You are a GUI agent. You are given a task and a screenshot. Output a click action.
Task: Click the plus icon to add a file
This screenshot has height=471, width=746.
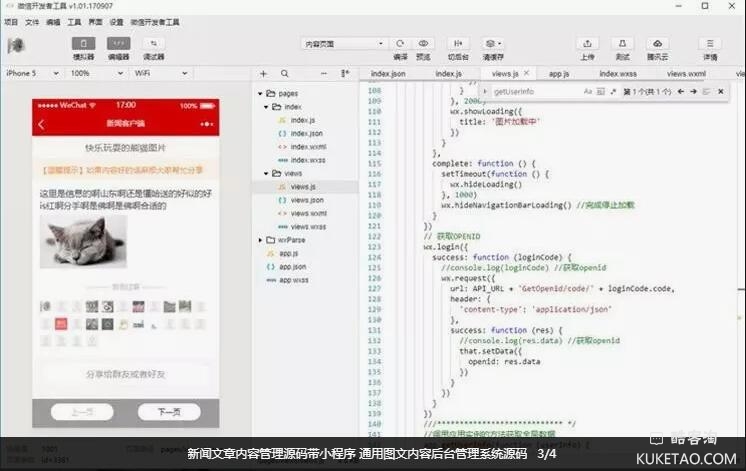click(x=264, y=74)
